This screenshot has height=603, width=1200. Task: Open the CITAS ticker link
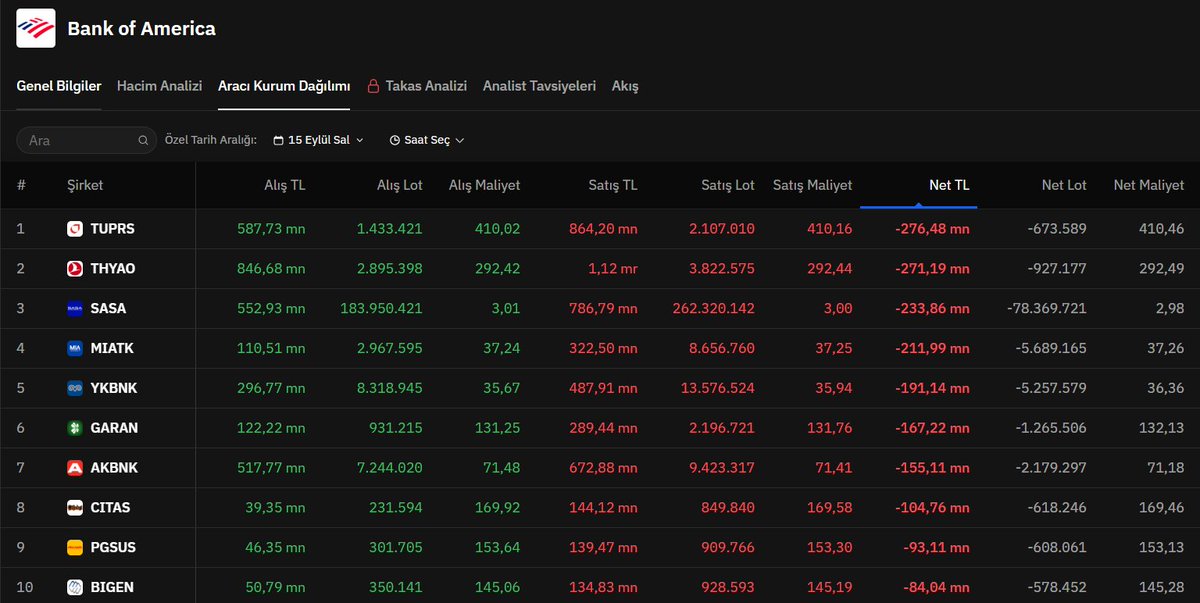click(110, 507)
